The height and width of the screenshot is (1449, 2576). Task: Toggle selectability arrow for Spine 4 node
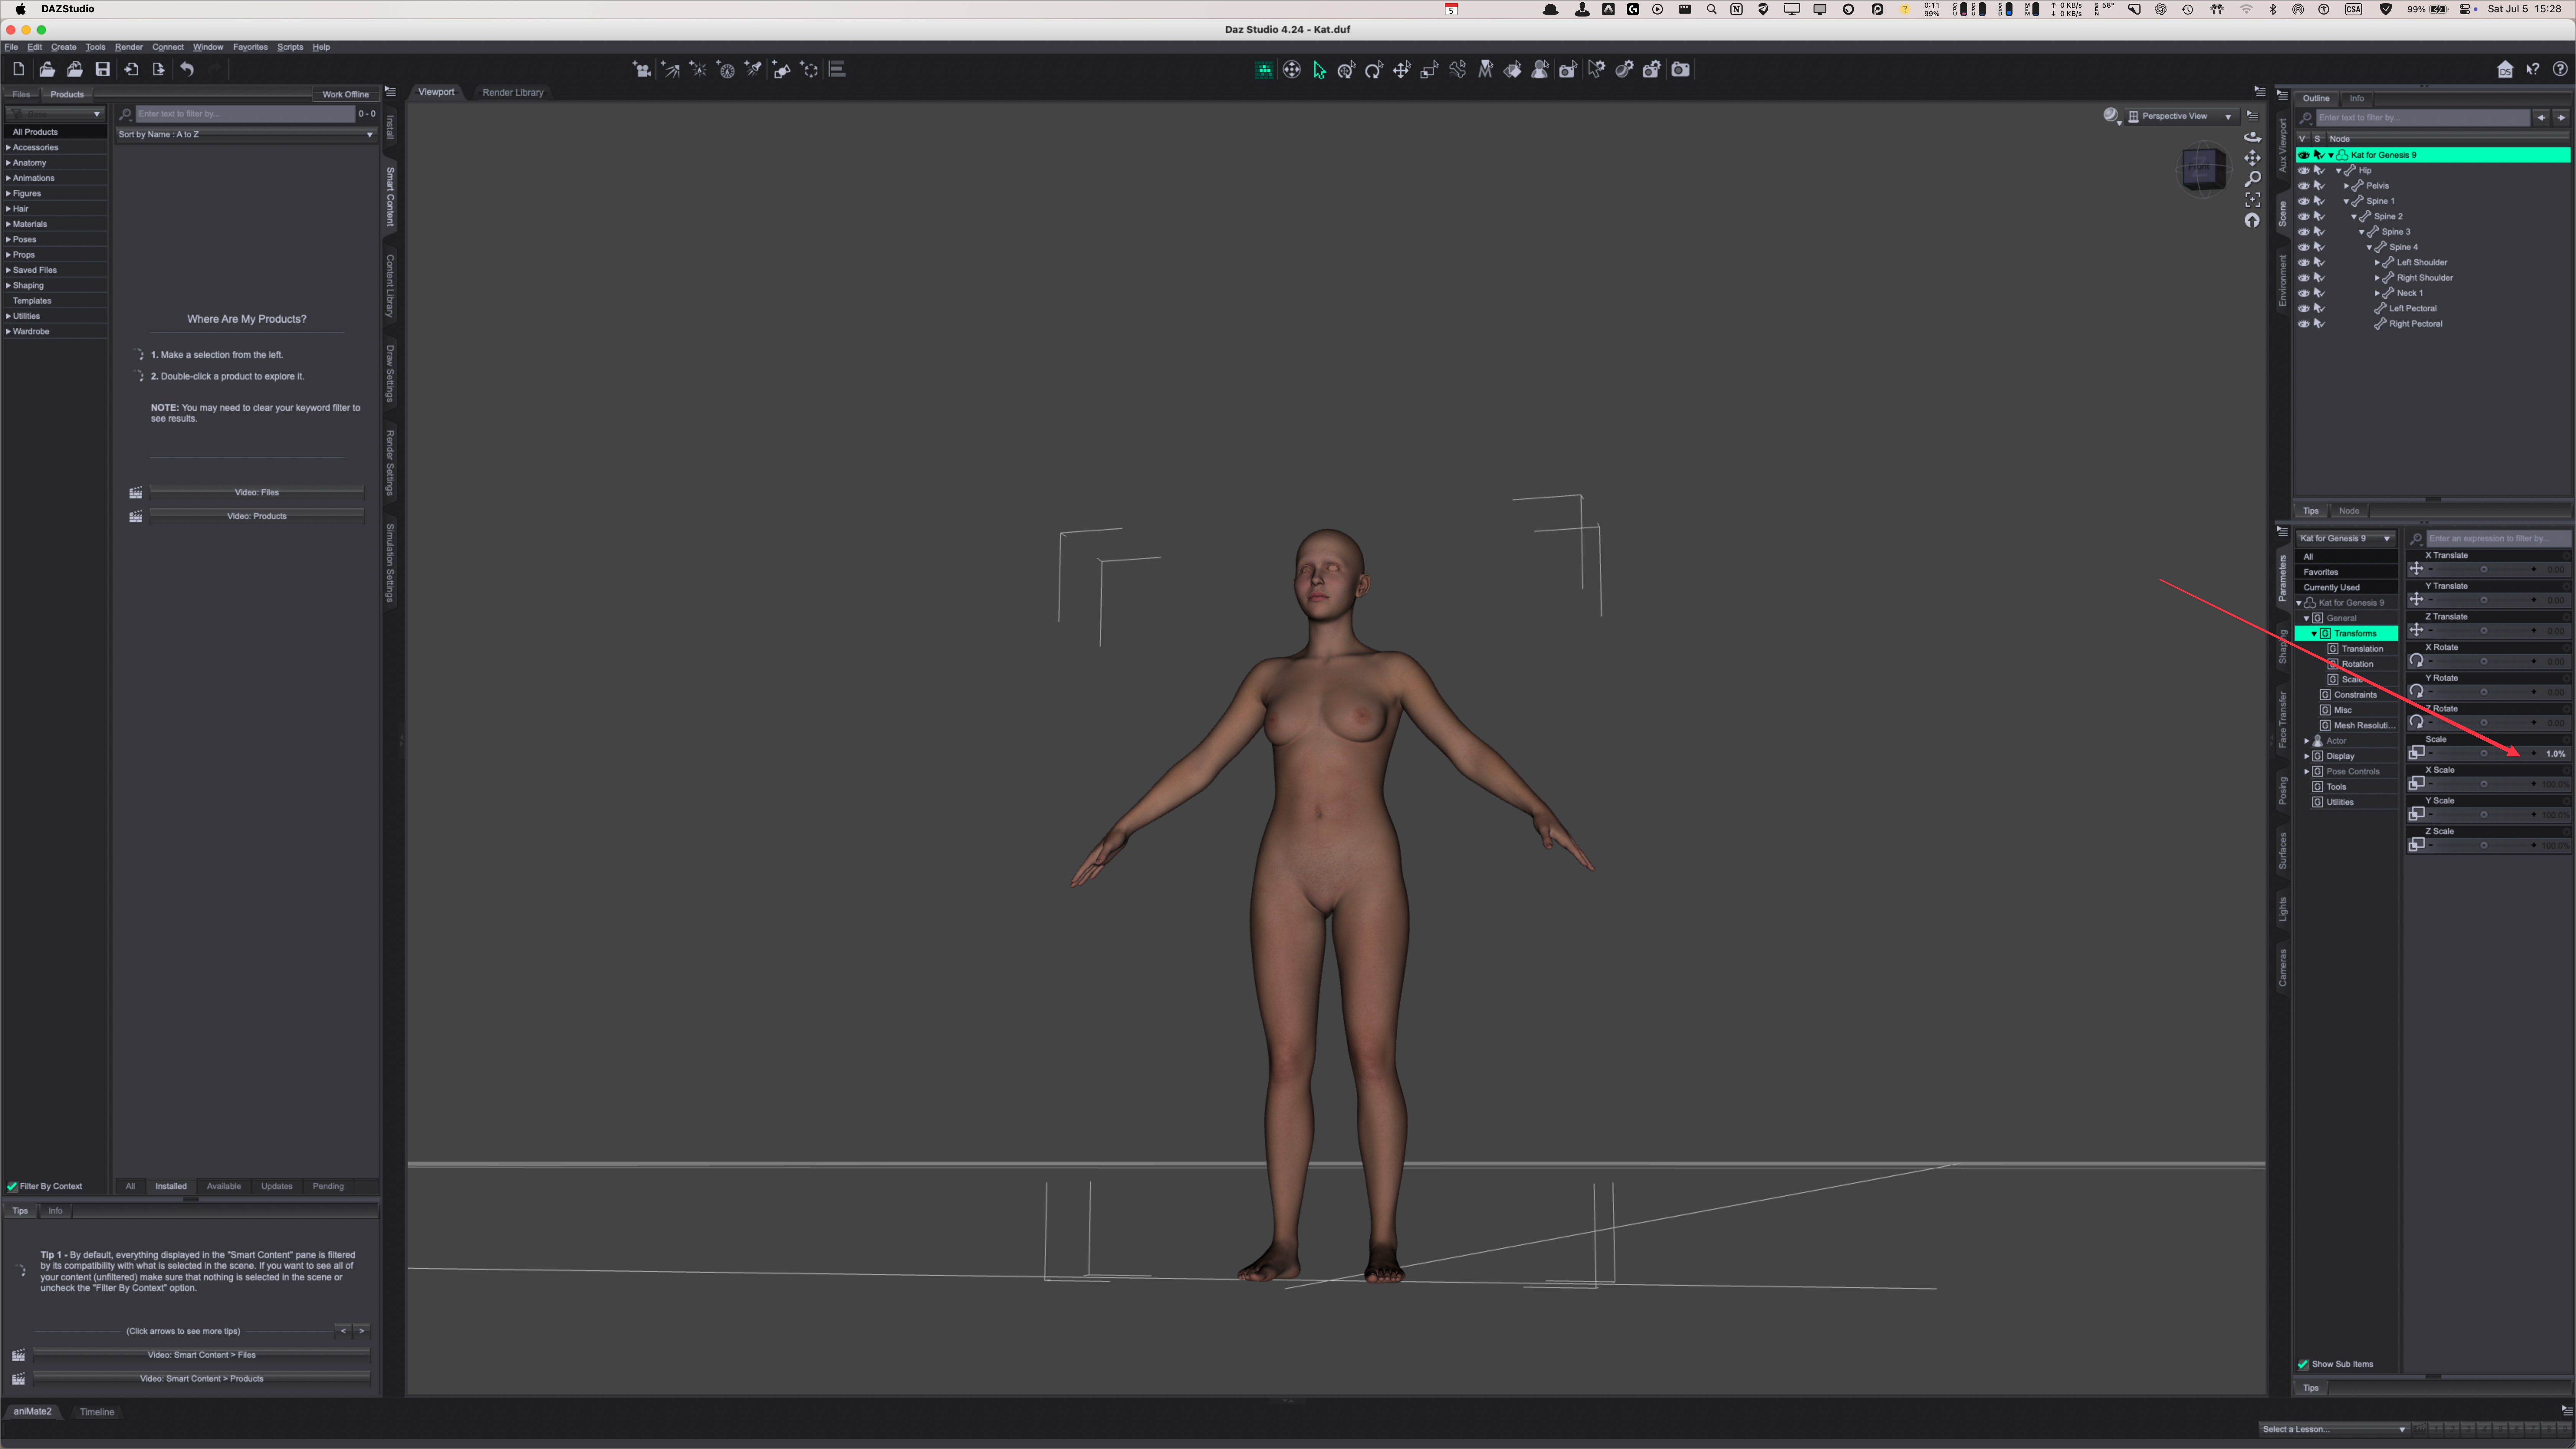2319,247
